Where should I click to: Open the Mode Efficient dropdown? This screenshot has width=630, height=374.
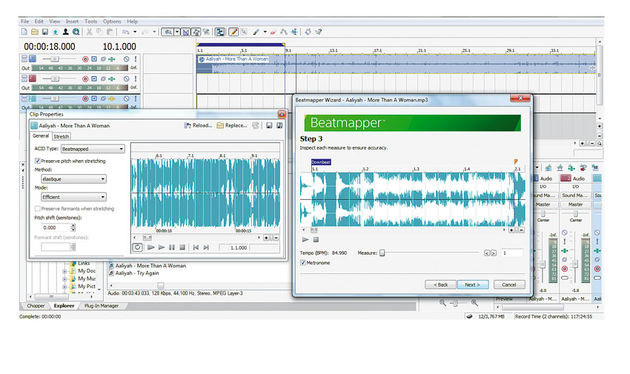click(x=74, y=197)
